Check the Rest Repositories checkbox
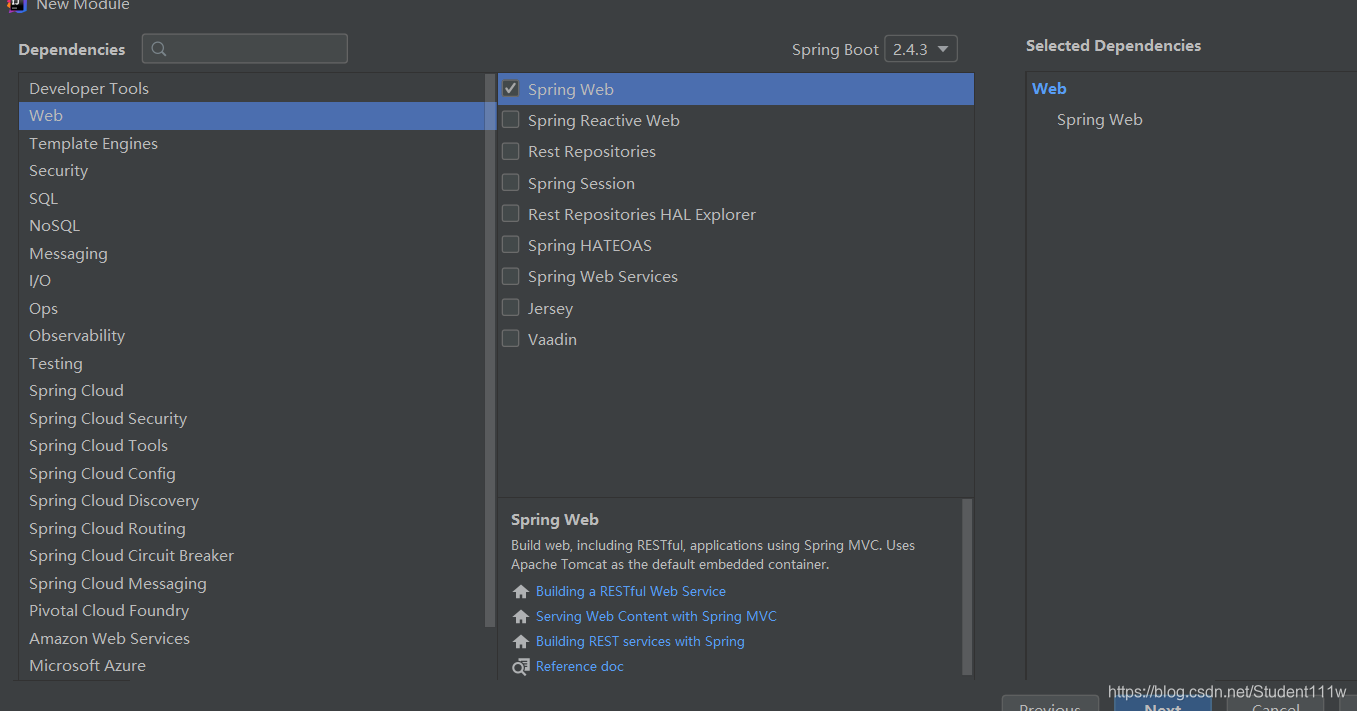The image size is (1357, 711). click(510, 151)
